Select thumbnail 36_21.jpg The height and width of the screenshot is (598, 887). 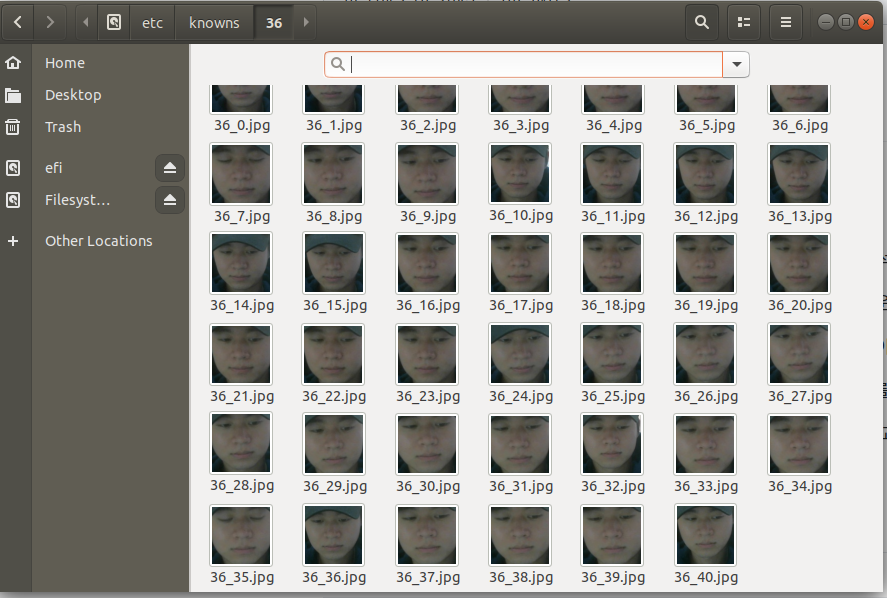pyautogui.click(x=241, y=354)
